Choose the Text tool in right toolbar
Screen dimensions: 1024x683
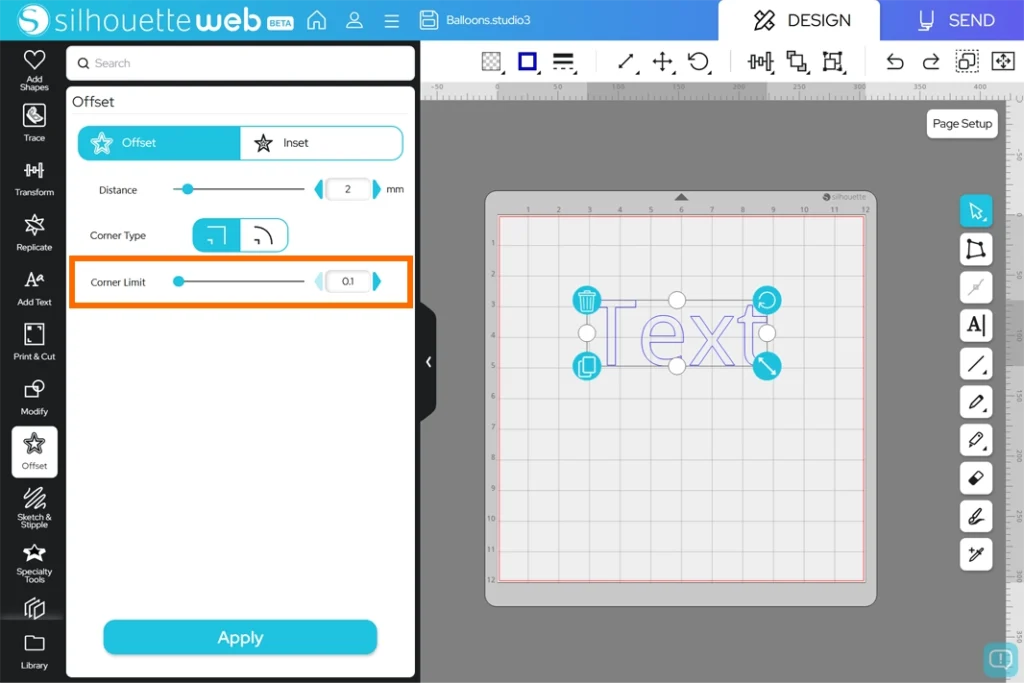point(975,324)
